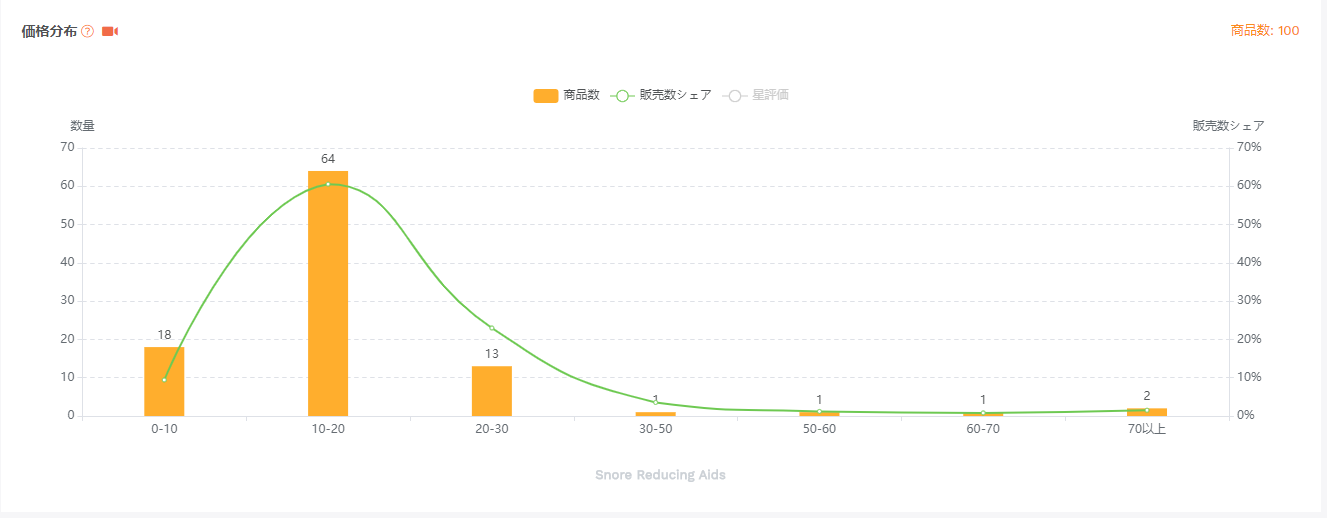Click the 70以上 bar labeled 2
The height and width of the screenshot is (518, 1327).
[1147, 412]
